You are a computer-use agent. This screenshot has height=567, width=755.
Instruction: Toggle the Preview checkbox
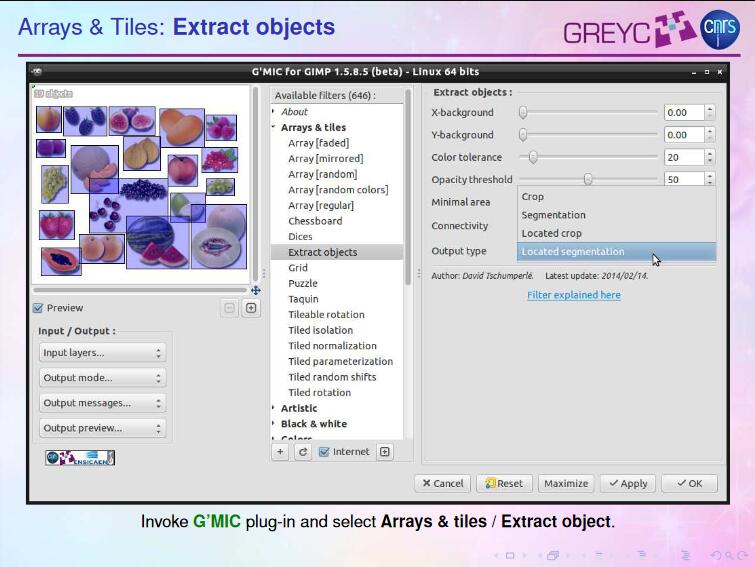tap(38, 308)
